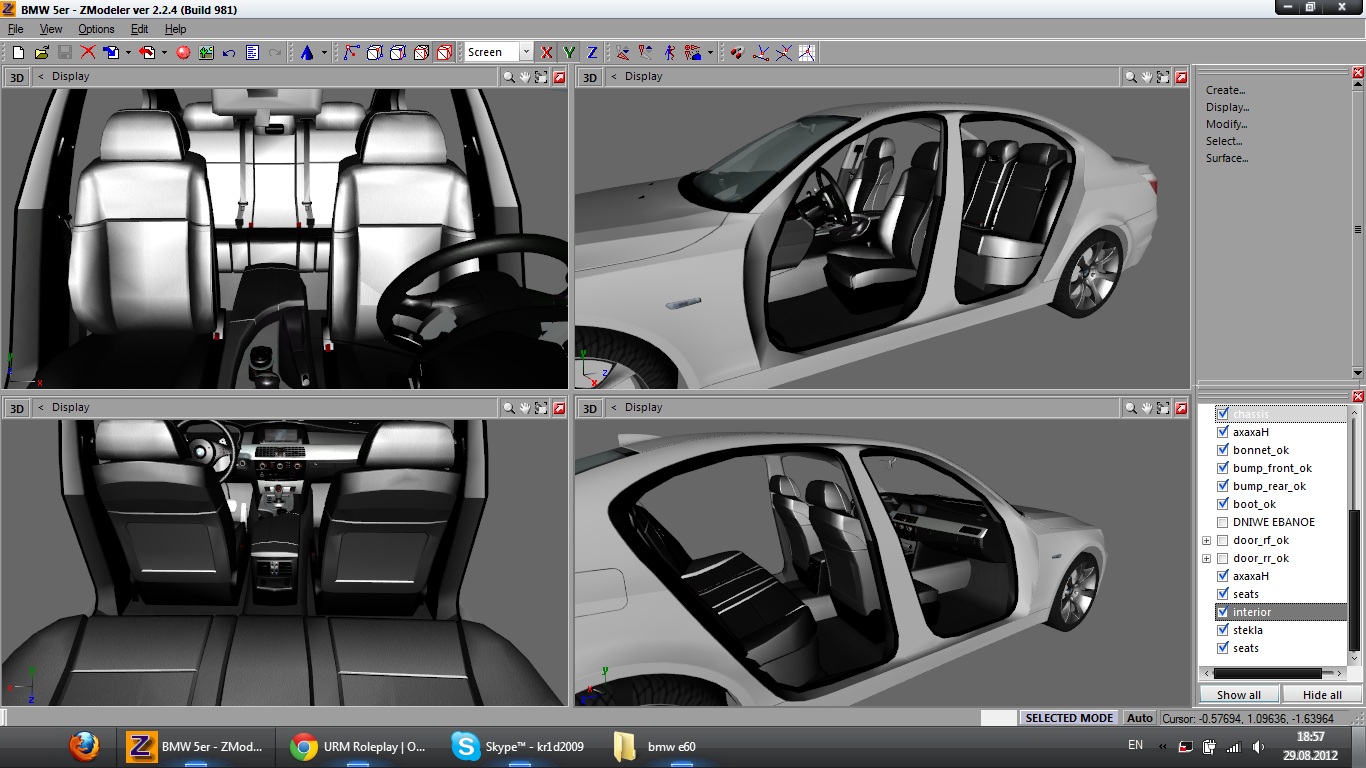Click the Import toolbar icon
This screenshot has width=1366, height=768.
110,52
